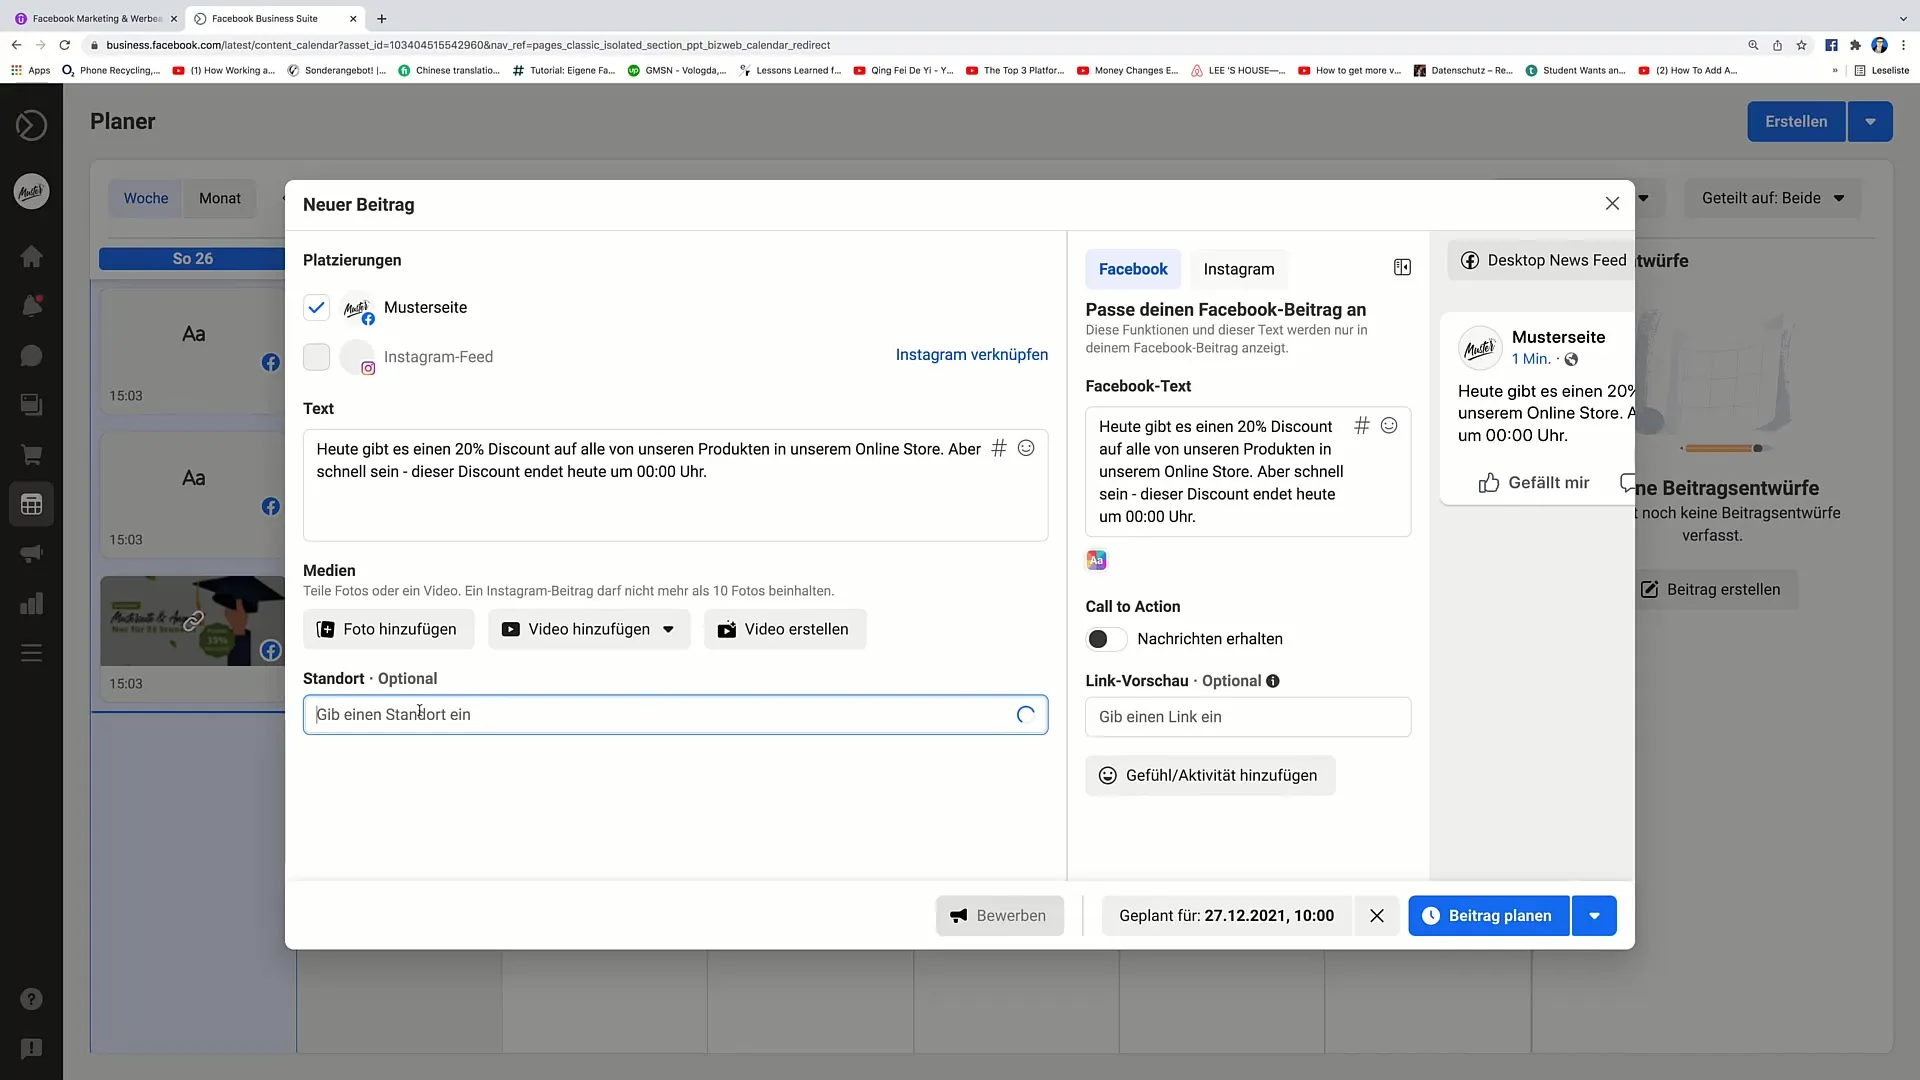Screen dimensions: 1920x1080
Task: Click the feeling/activity smiley icon
Action: 1106,775
